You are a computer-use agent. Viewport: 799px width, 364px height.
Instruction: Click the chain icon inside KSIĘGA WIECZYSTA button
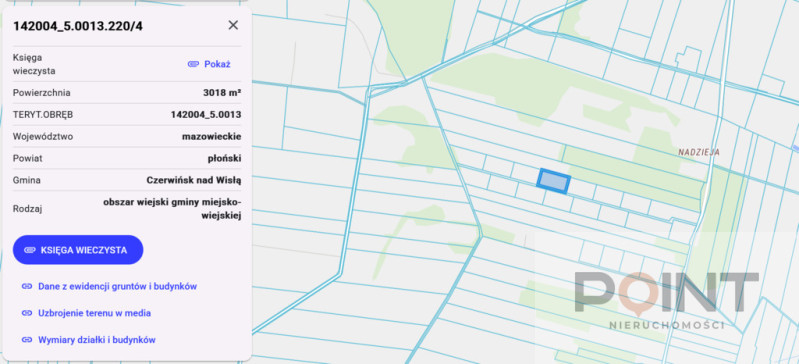click(30, 250)
